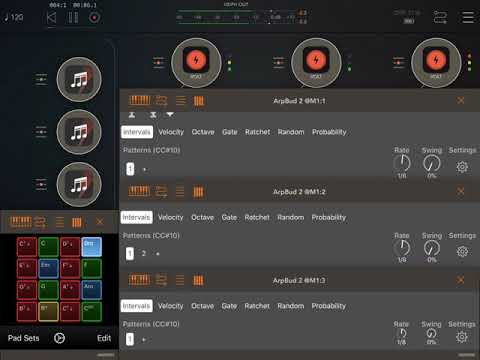480x360 pixels.
Task: Open the Settings gear in ArpBud 2 @M1:1
Action: click(462, 167)
